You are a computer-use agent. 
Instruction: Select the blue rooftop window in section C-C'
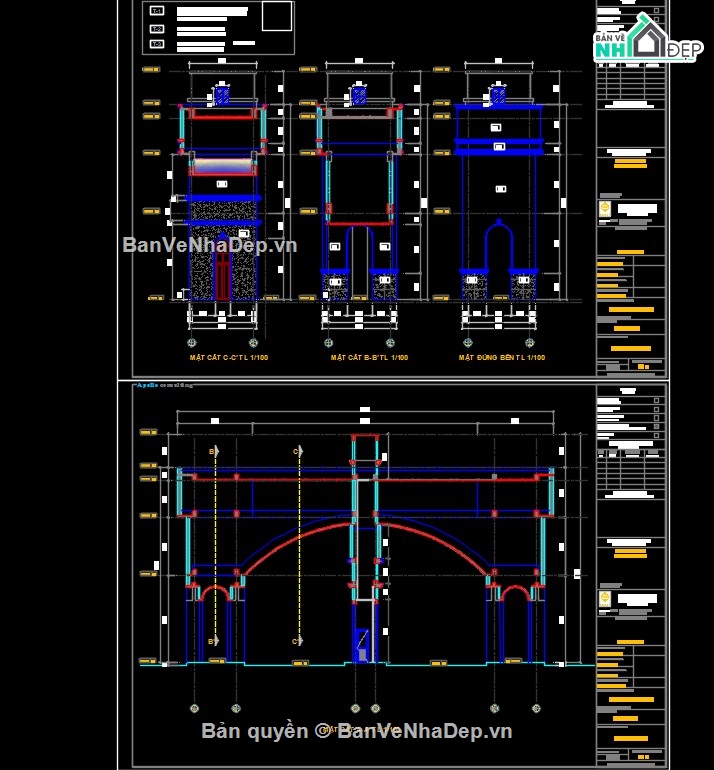coord(222,95)
